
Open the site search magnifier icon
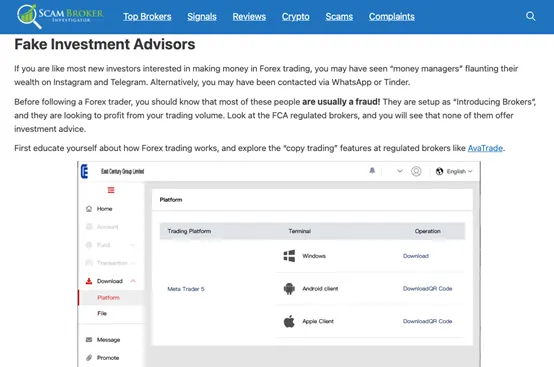(530, 16)
